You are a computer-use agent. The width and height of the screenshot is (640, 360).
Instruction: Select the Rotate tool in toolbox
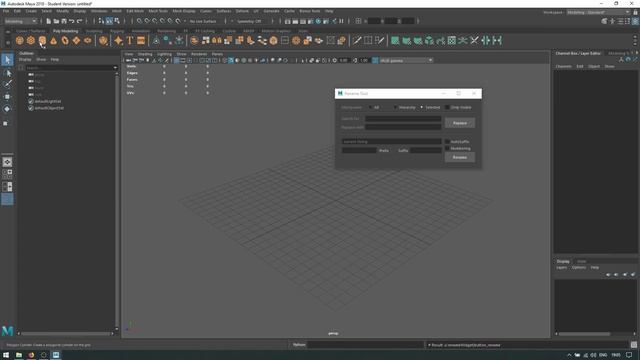(7, 109)
